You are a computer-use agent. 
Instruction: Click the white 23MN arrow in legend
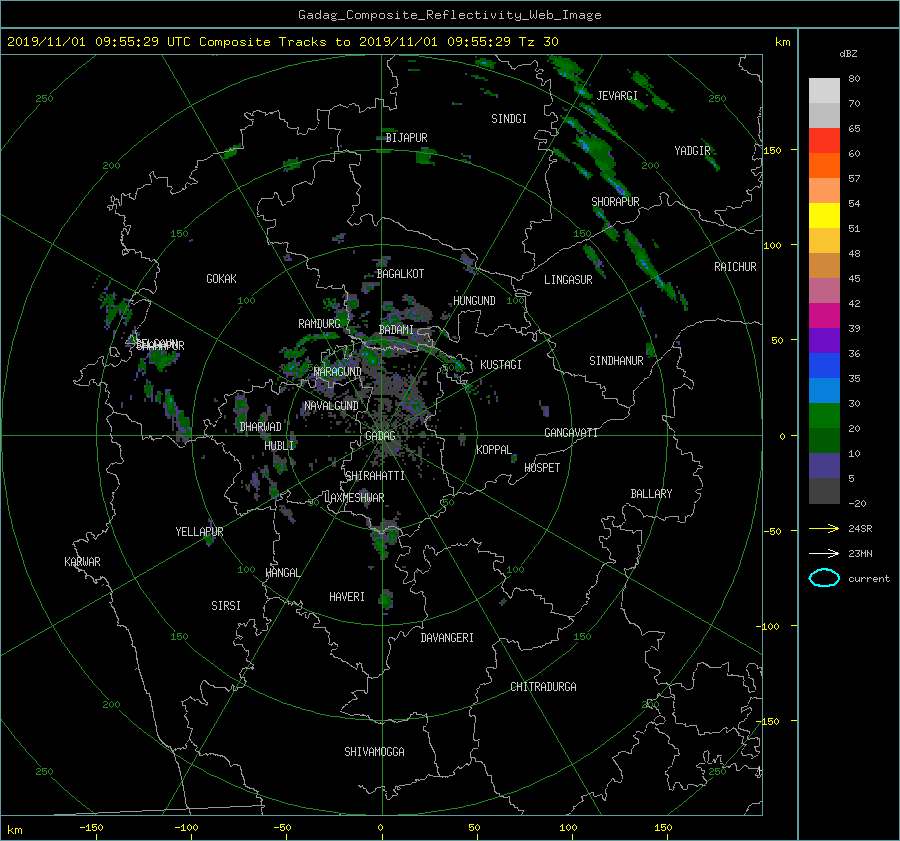coord(824,553)
